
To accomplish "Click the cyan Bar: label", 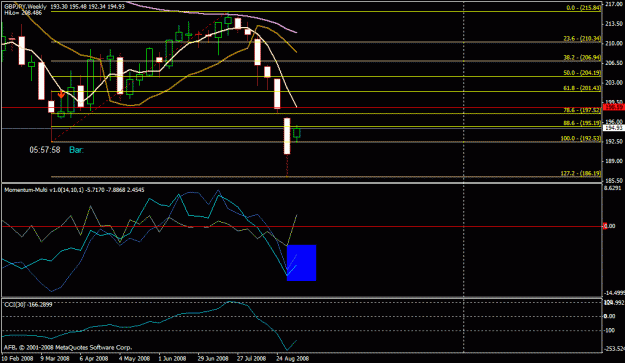I will [x=77, y=150].
